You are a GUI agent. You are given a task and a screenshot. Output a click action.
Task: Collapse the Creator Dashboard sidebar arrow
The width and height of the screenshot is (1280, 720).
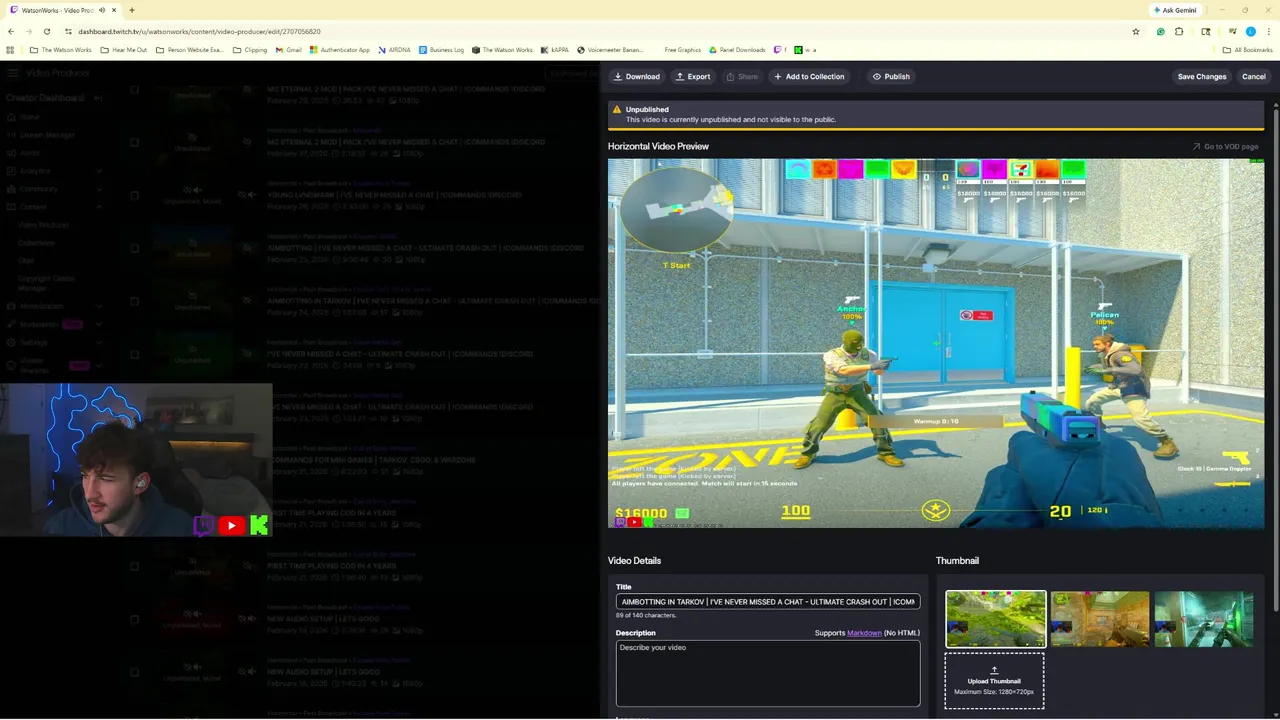(x=98, y=98)
